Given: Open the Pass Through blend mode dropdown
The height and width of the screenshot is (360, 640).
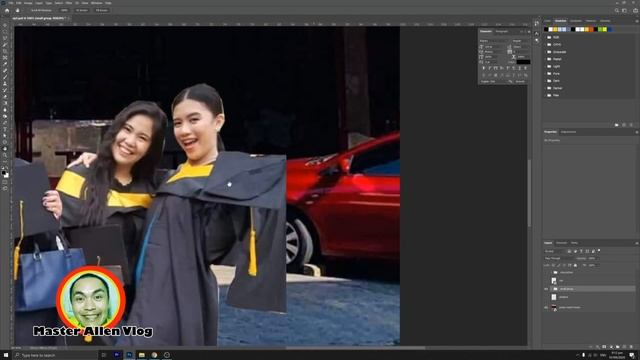Looking at the screenshot, I should 558,258.
